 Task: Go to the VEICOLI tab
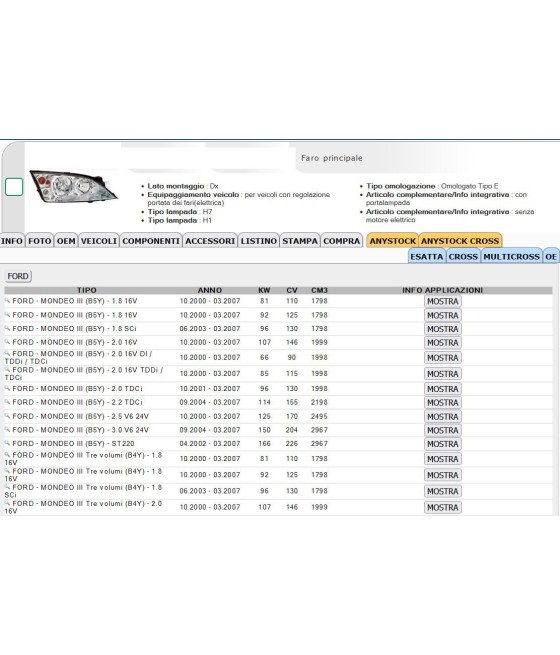coord(99,241)
